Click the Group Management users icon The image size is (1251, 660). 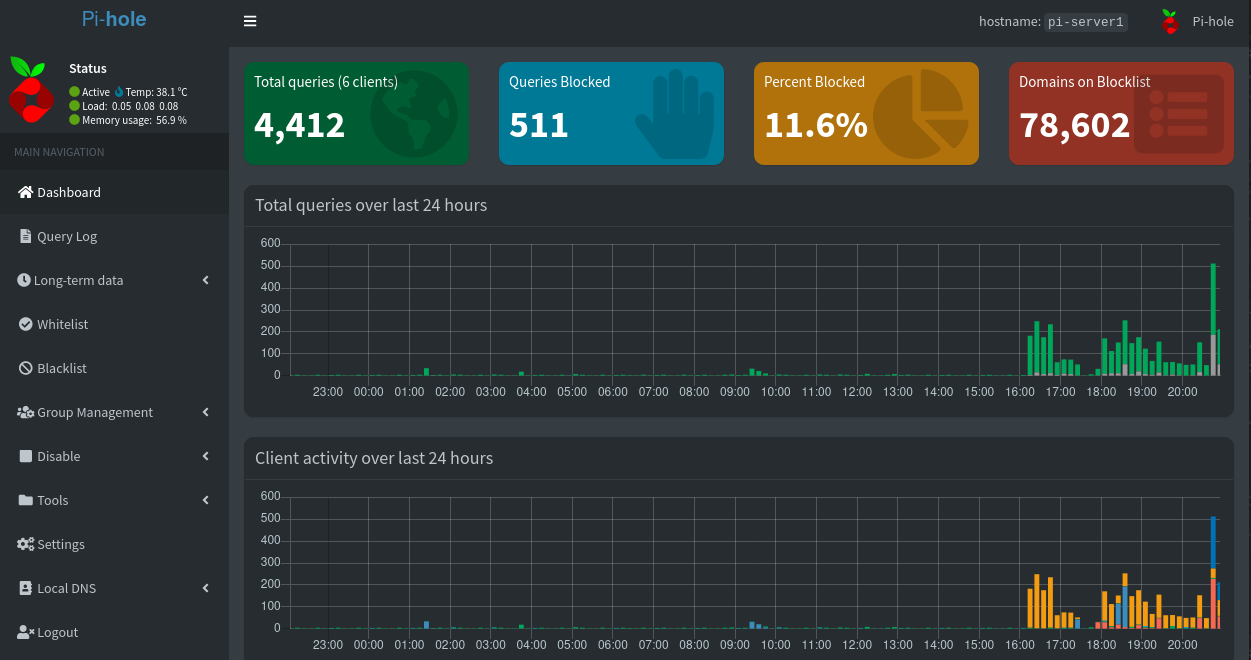[x=25, y=412]
